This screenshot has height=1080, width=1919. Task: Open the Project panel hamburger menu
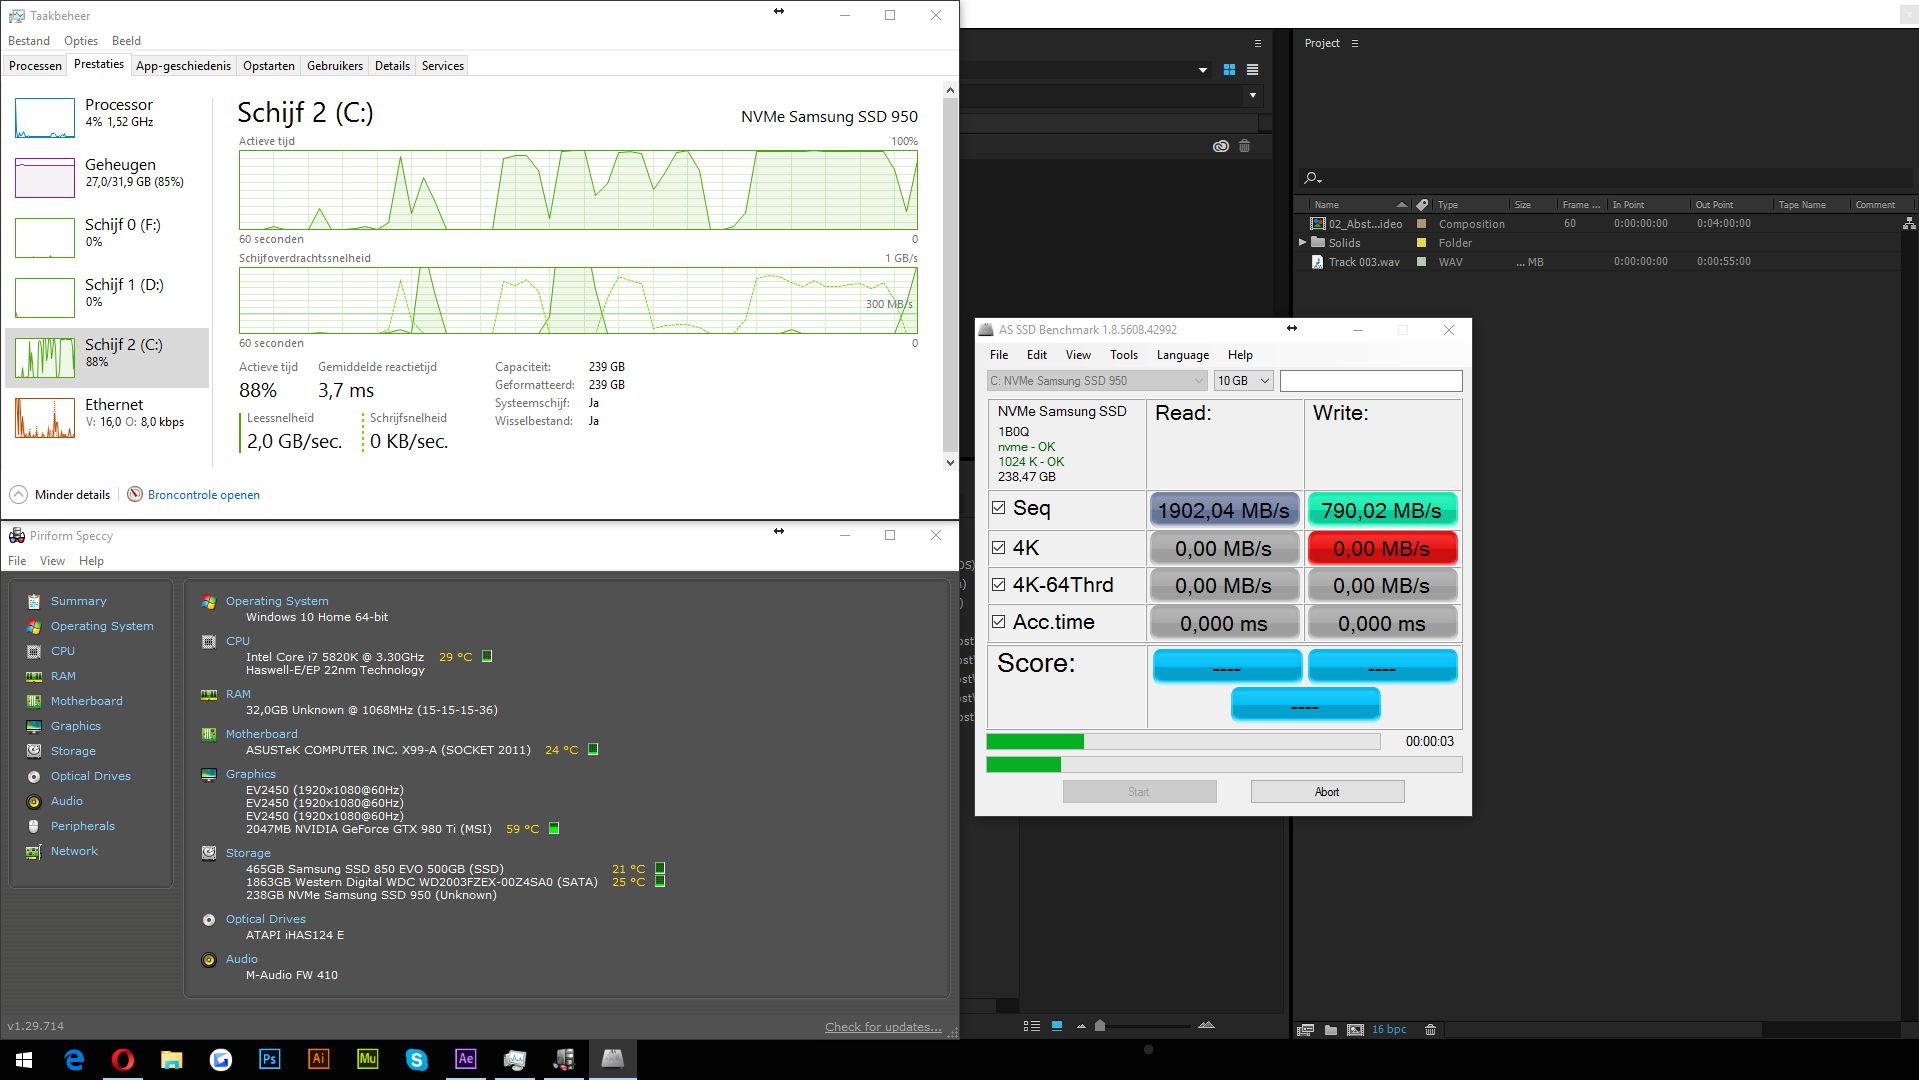1355,43
